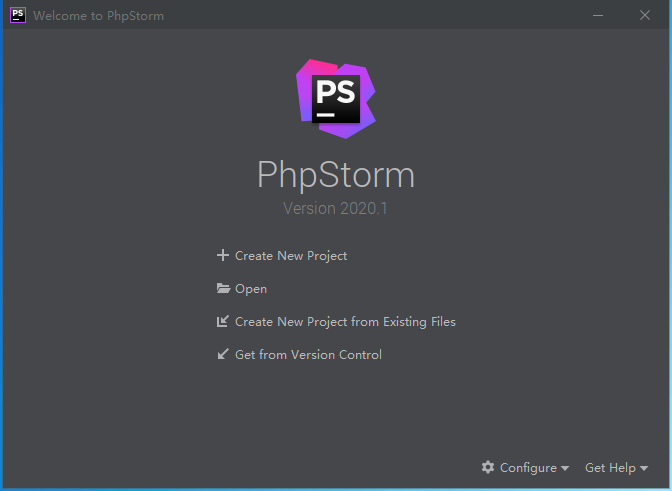Click the large PhpStorm logo
Image resolution: width=672 pixels, height=491 pixels.
point(336,99)
